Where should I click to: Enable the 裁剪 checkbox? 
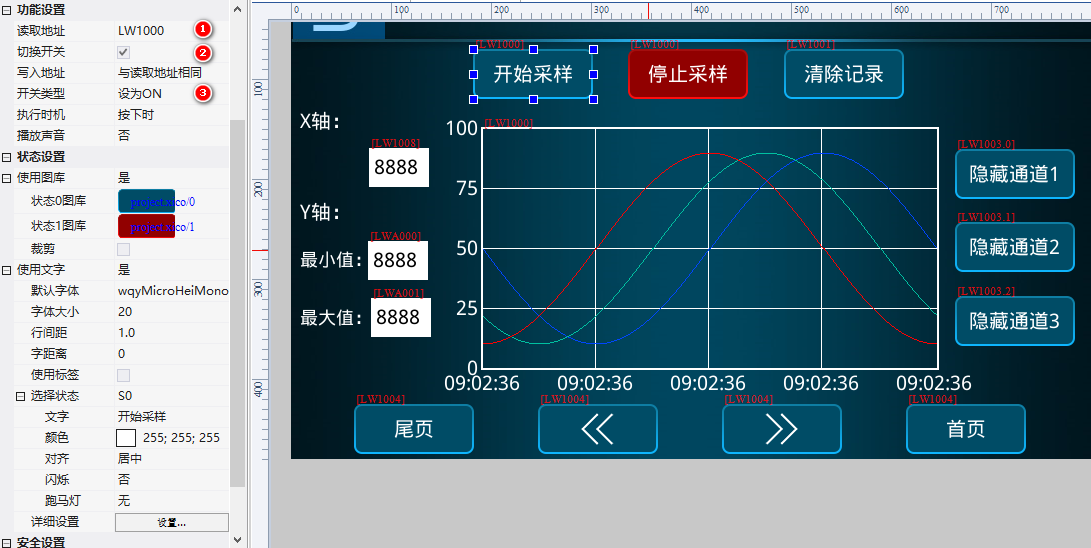124,249
